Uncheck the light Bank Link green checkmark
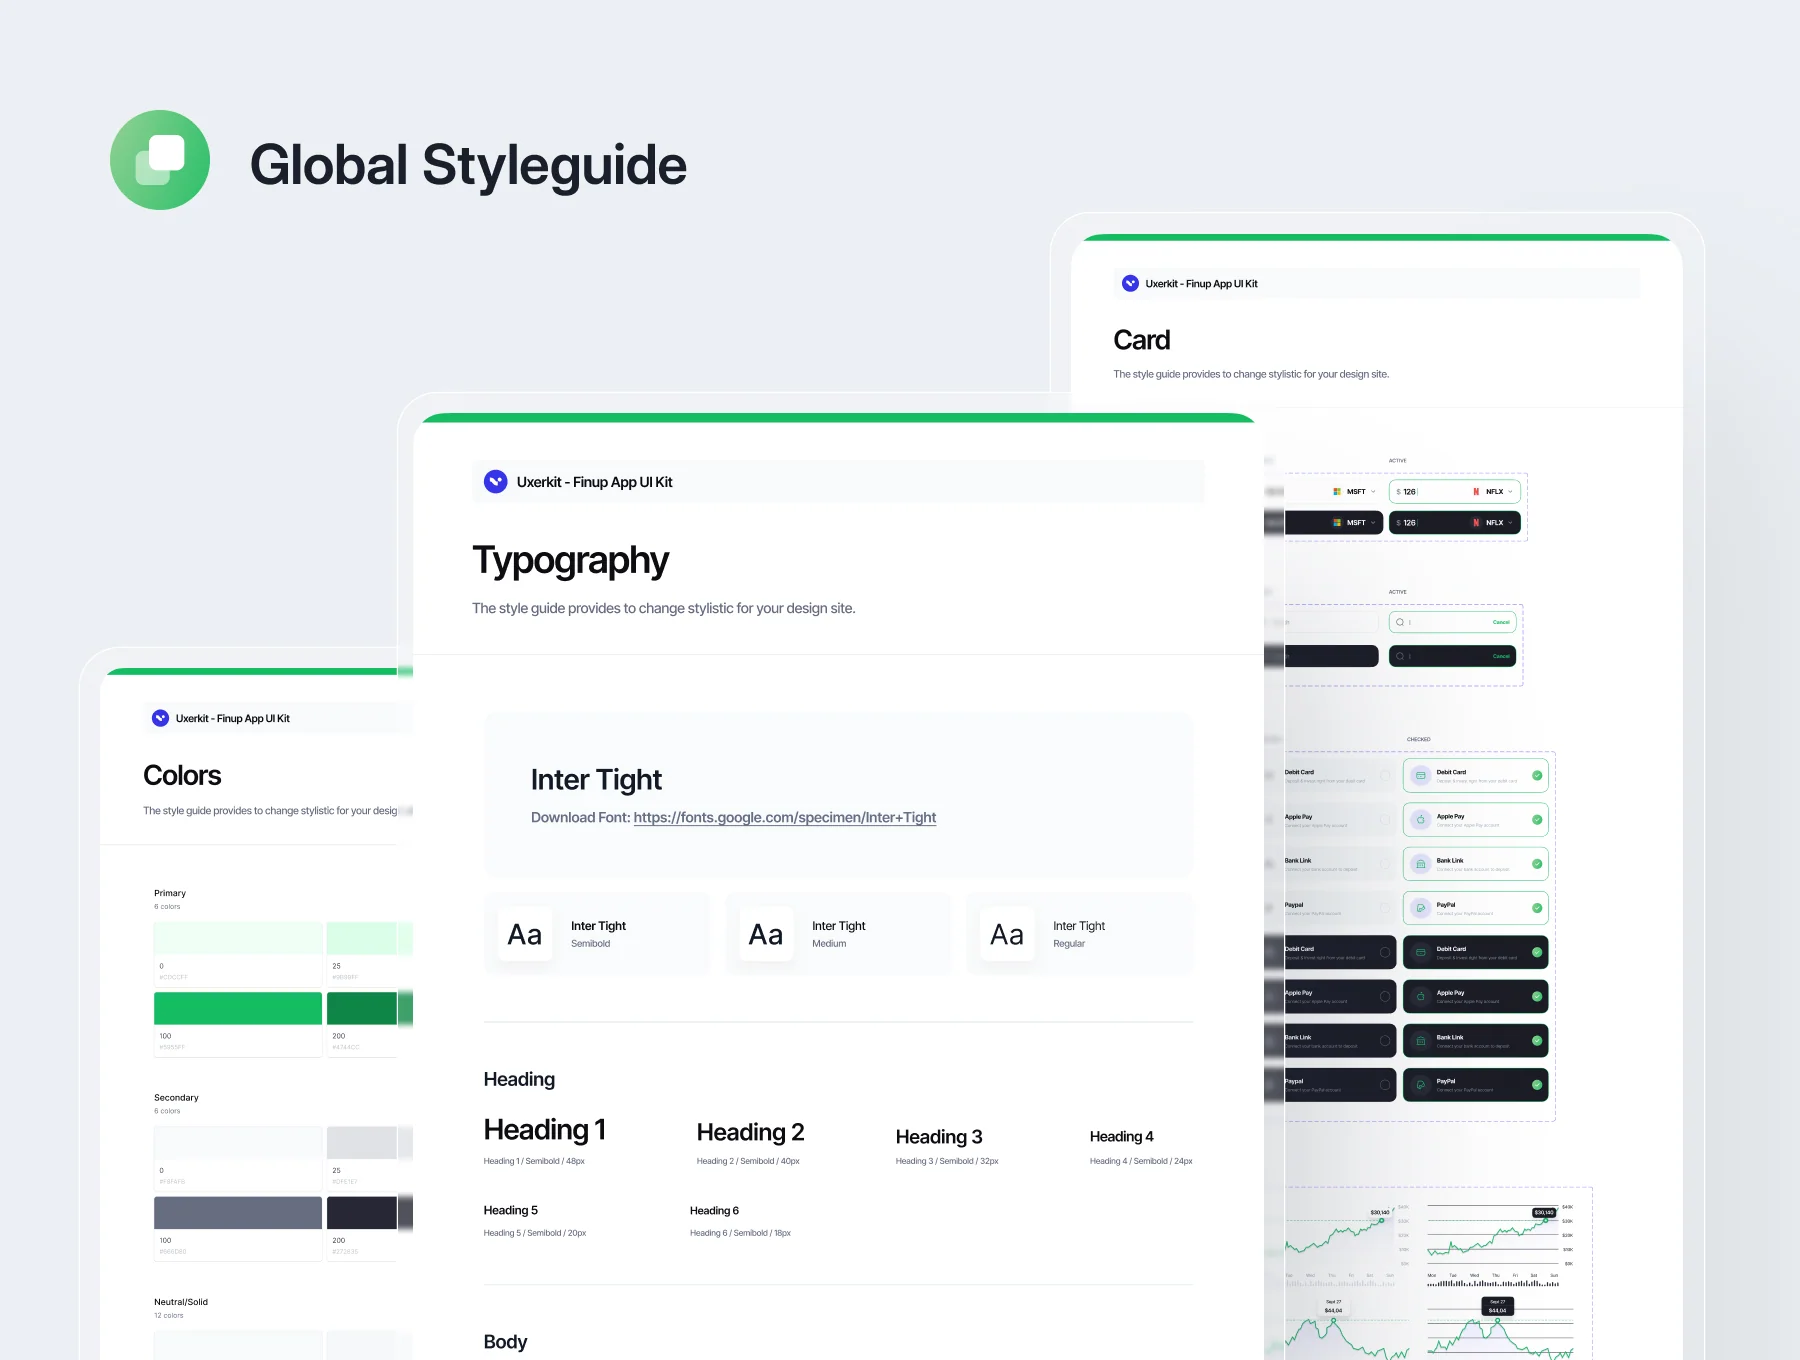 click(1537, 864)
